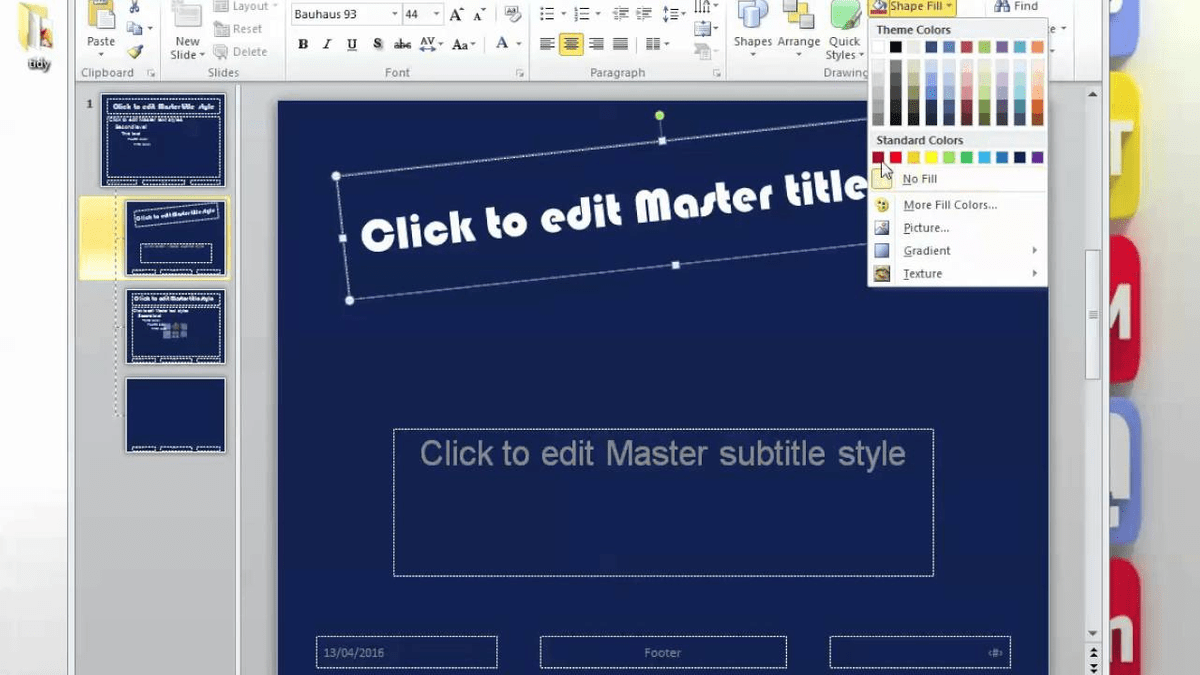Expand the font size dropdown showing 44

pos(436,15)
